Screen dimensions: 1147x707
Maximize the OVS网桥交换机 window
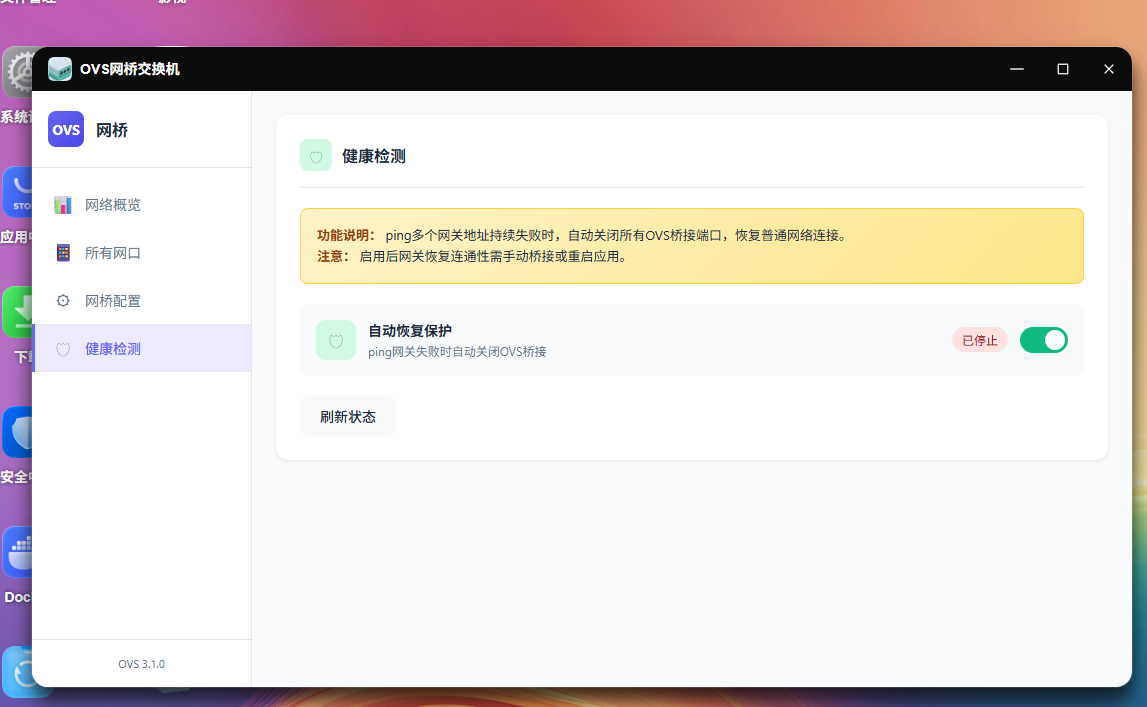click(x=1063, y=69)
